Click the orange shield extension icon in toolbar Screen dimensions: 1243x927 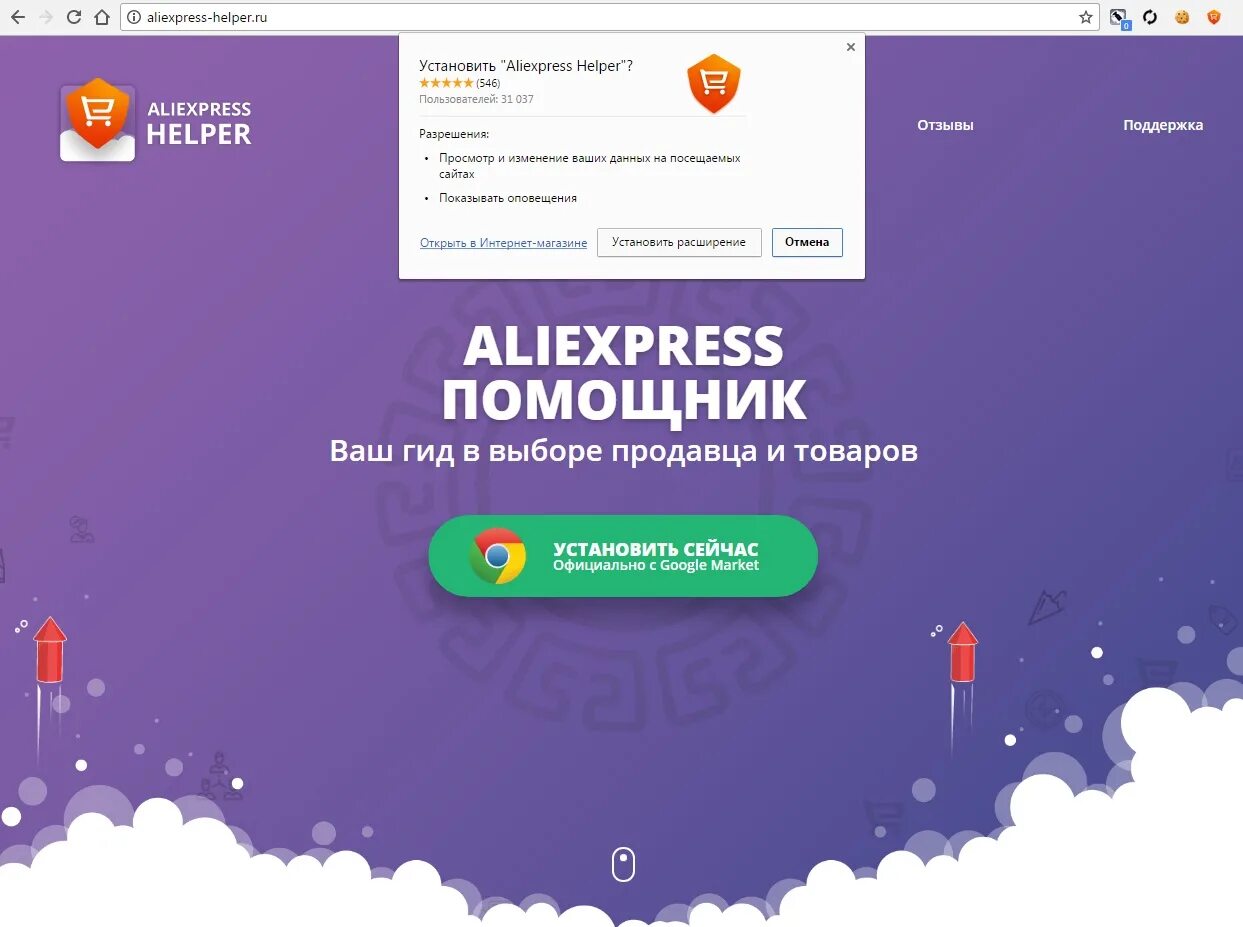click(1213, 17)
